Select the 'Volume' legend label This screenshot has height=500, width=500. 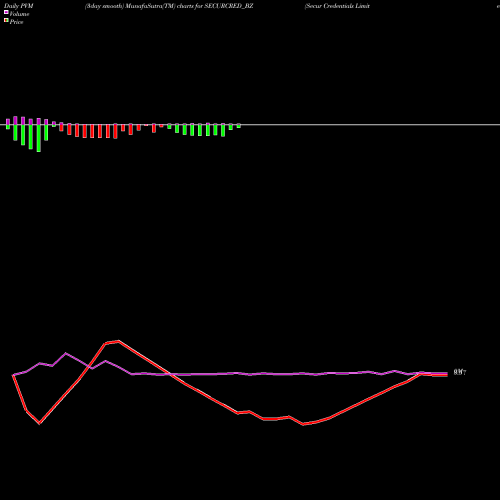[19, 14]
